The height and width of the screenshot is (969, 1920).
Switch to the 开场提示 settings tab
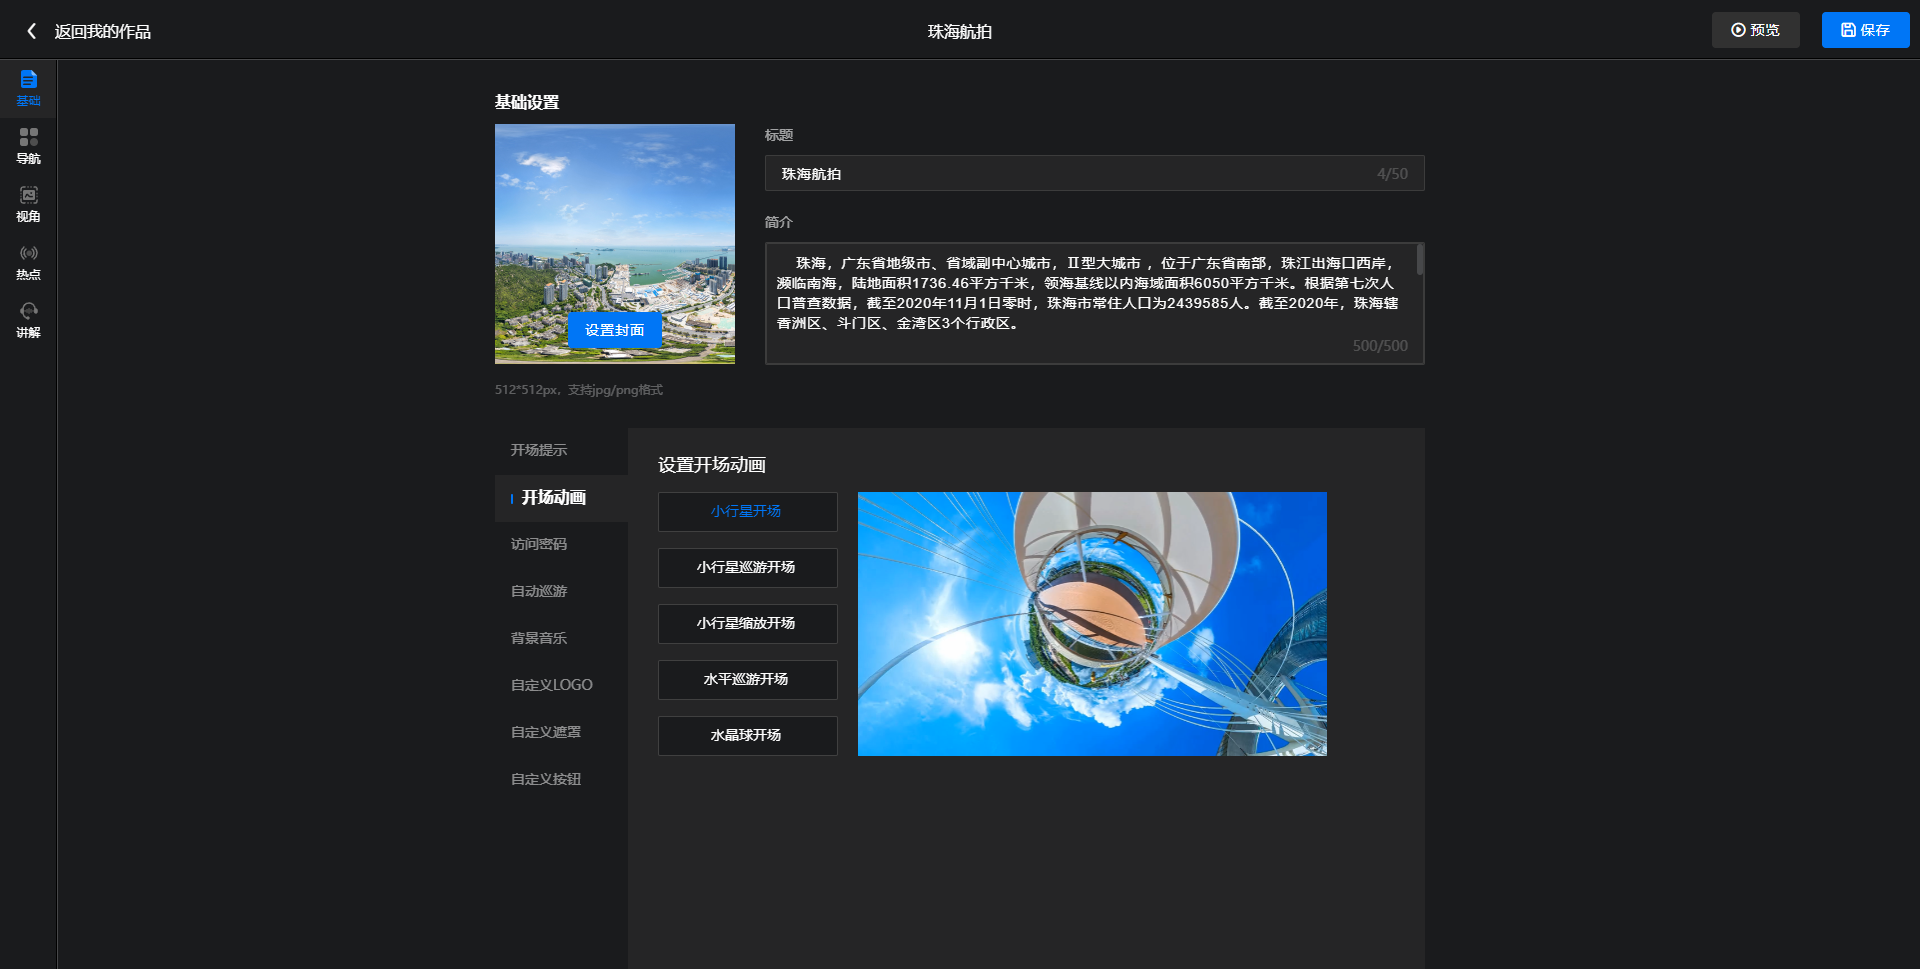point(539,450)
